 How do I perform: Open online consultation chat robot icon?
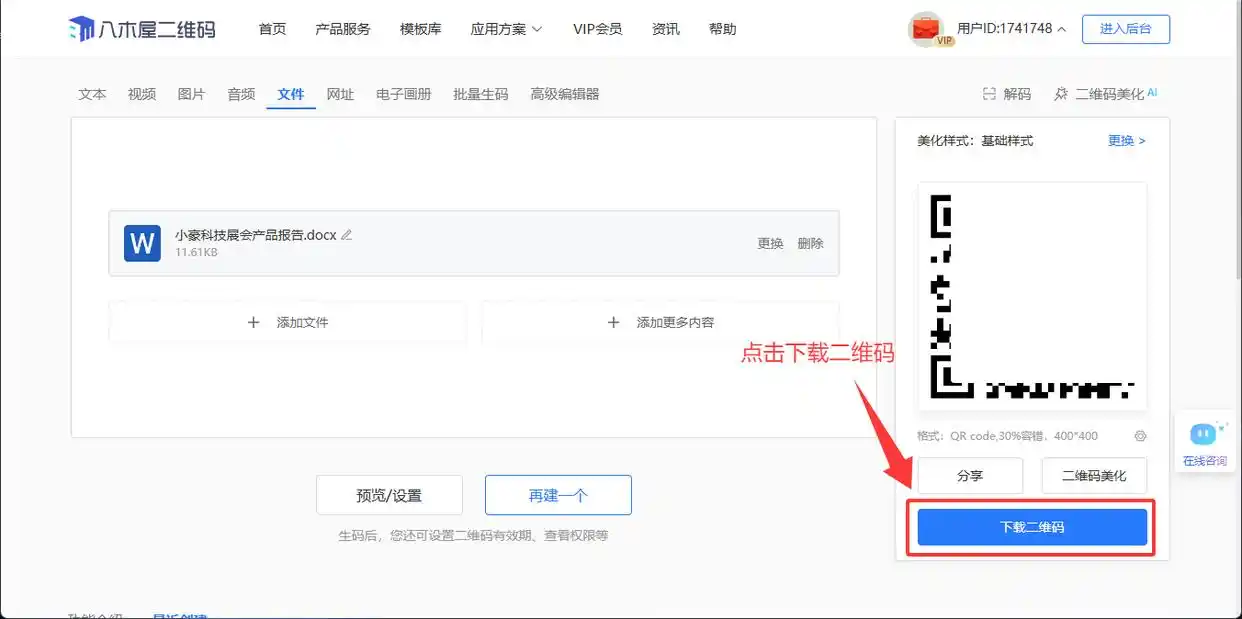(1203, 434)
